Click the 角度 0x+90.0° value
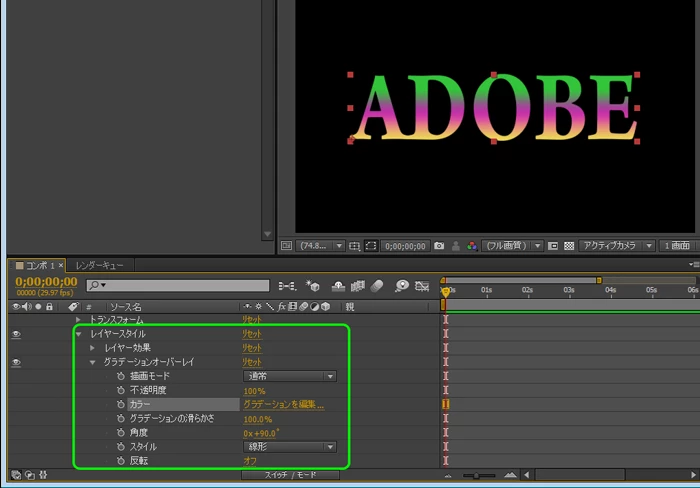Screen dimensions: 700x488 (261, 433)
